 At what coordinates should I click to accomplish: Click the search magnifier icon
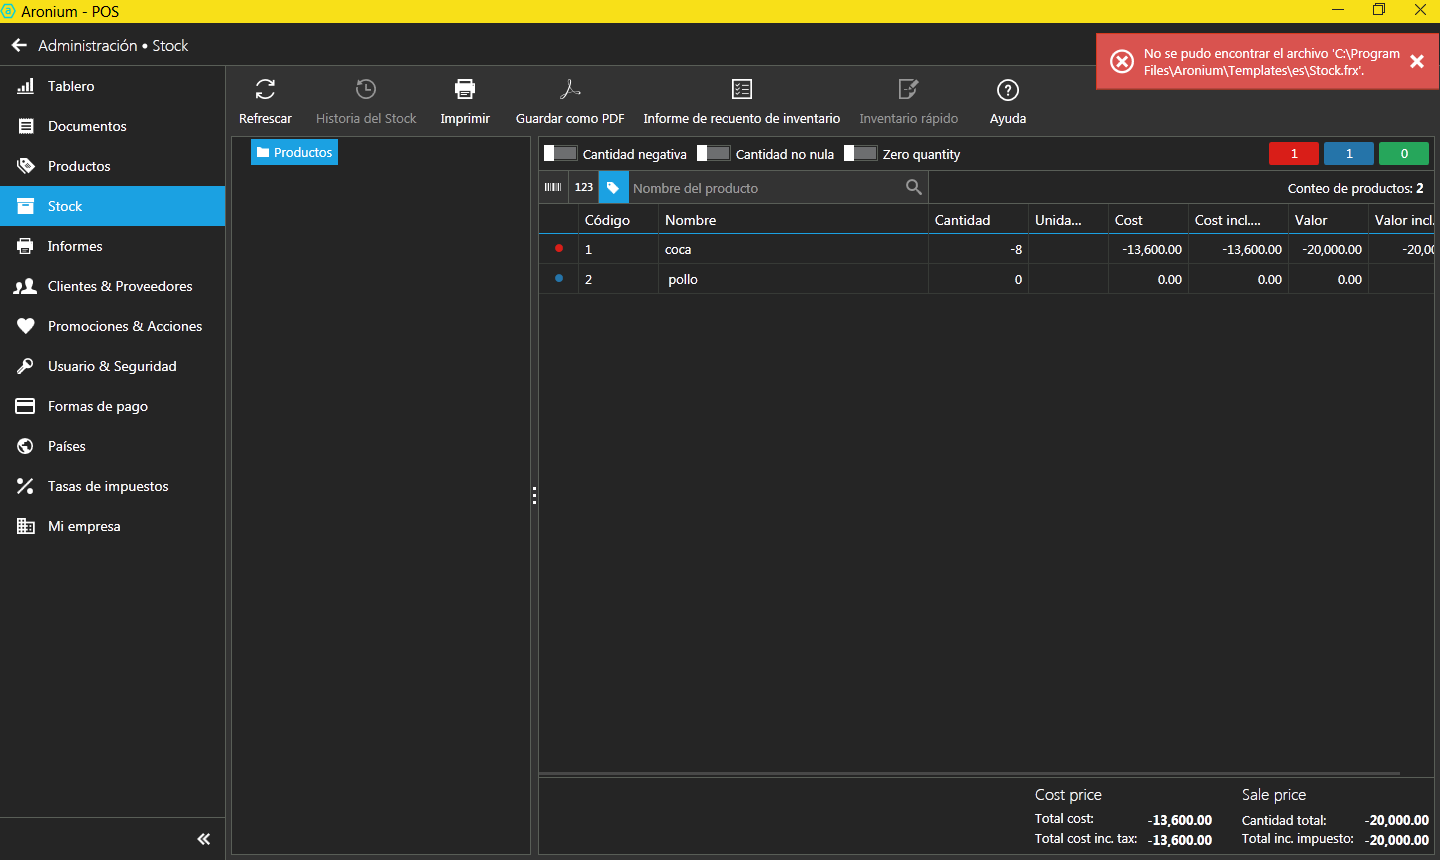(913, 187)
